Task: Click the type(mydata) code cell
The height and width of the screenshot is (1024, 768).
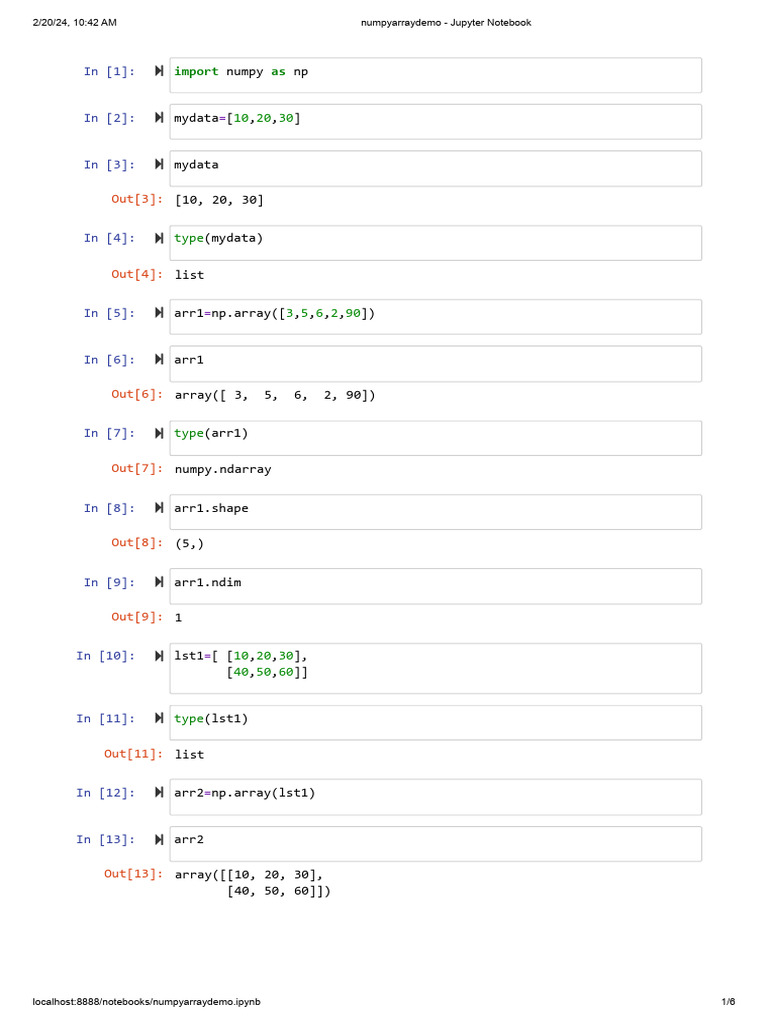Action: coord(436,243)
